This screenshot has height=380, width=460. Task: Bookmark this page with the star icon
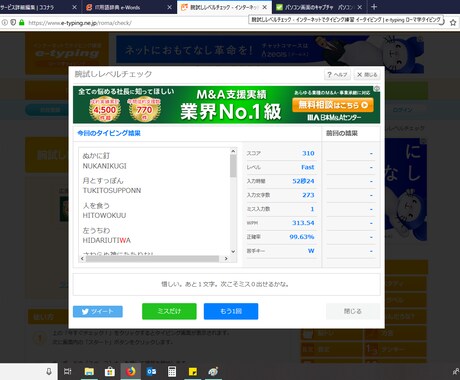click(453, 23)
